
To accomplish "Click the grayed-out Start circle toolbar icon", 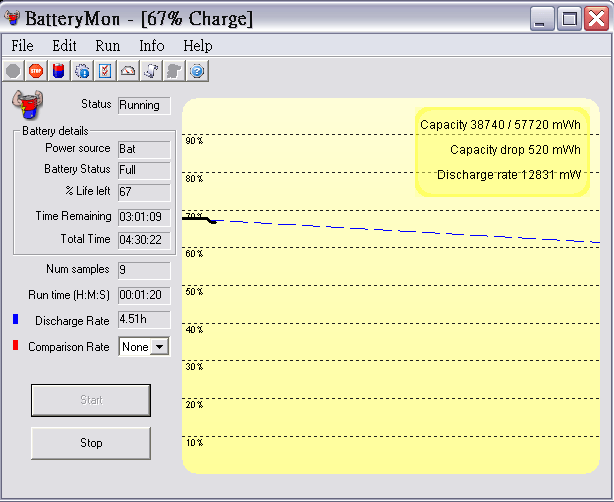I will coord(13,71).
